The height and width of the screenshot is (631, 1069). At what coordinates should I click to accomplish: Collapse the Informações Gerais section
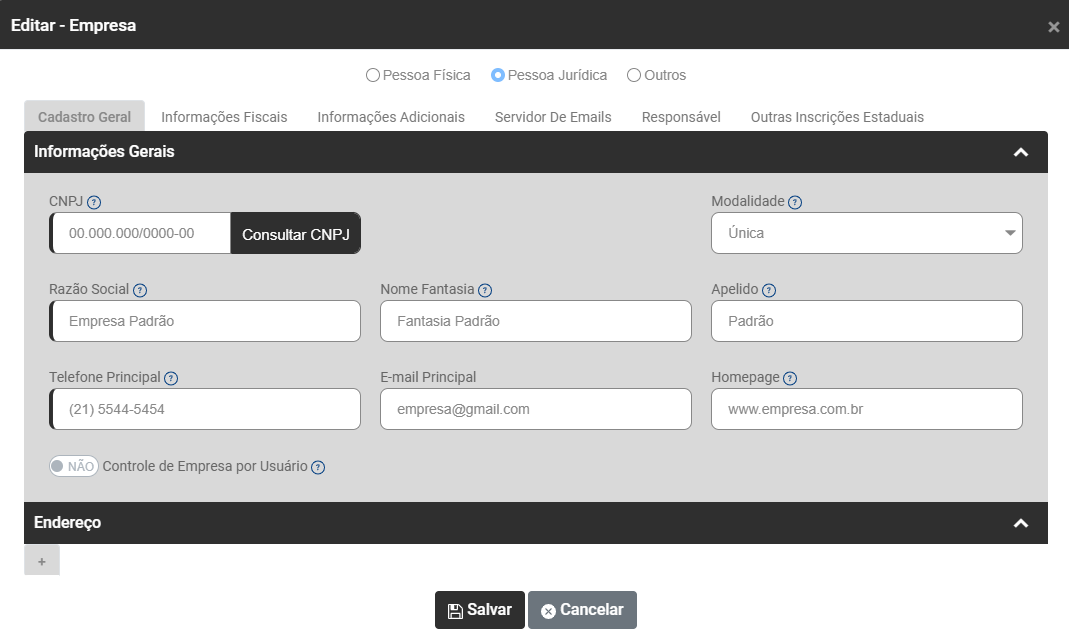(1021, 152)
